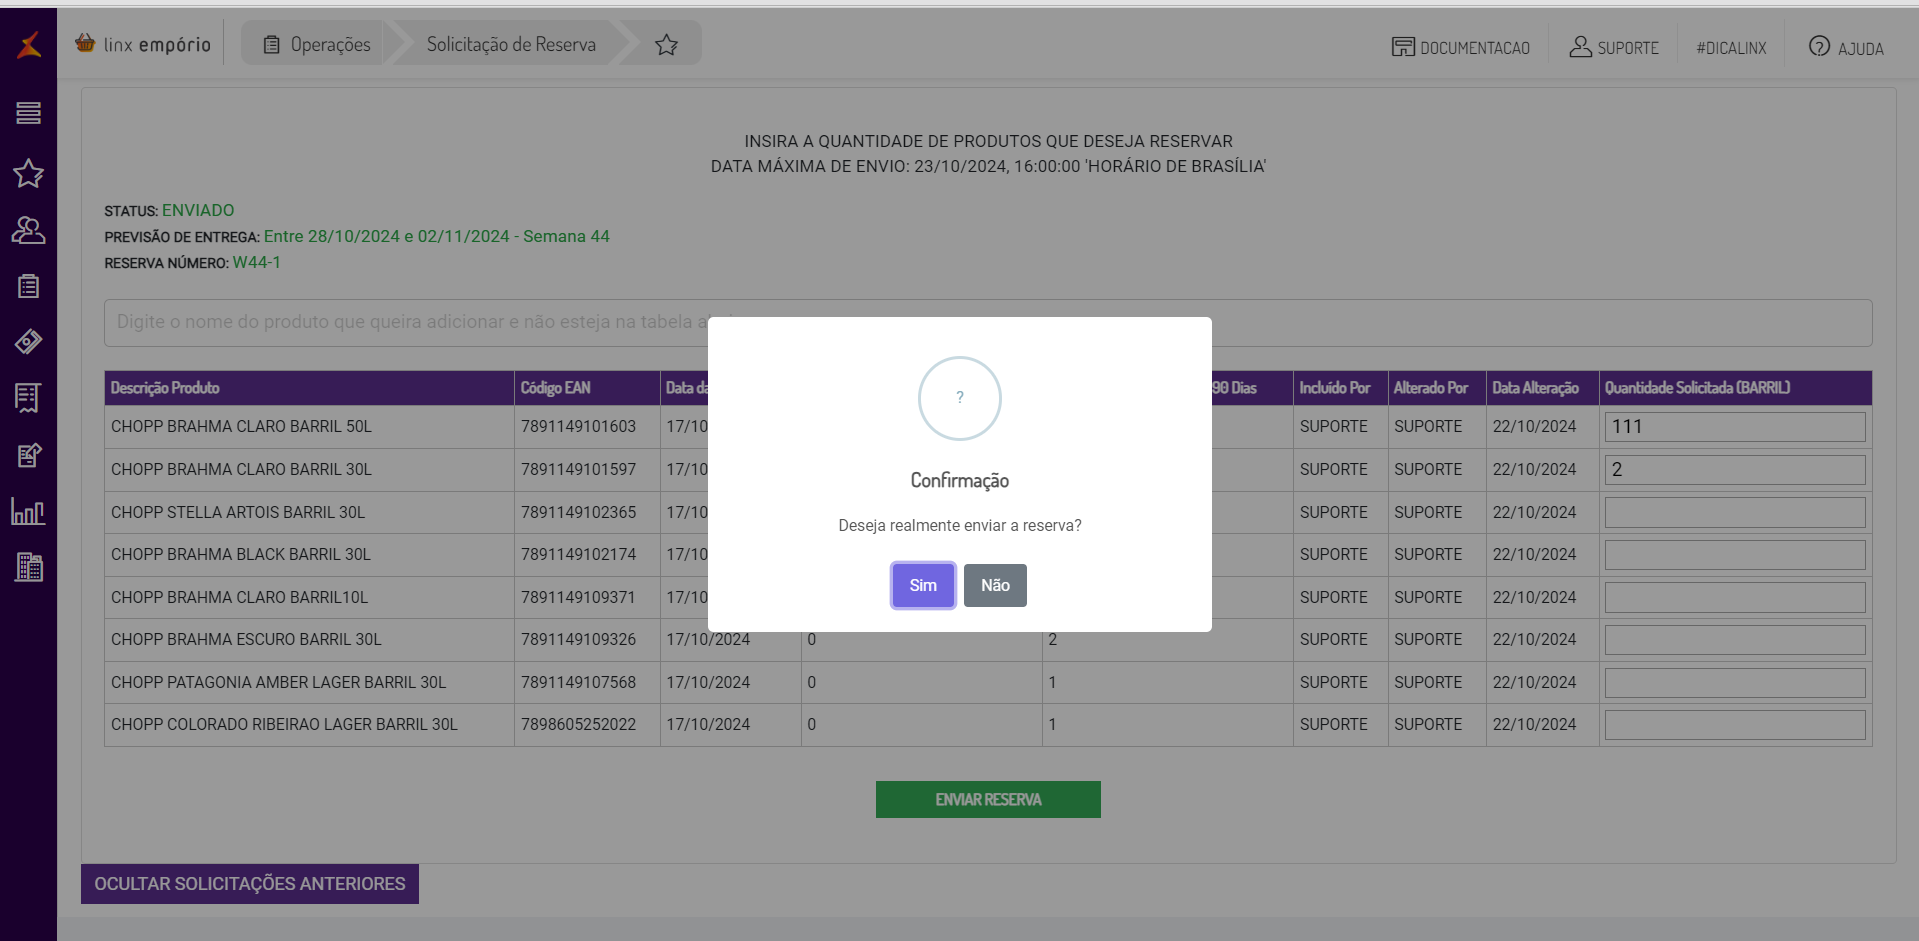The height and width of the screenshot is (941, 1919).
Task: Select product text CHOPP BRAHMA BLACK BARRIL 30L
Action: click(x=241, y=554)
